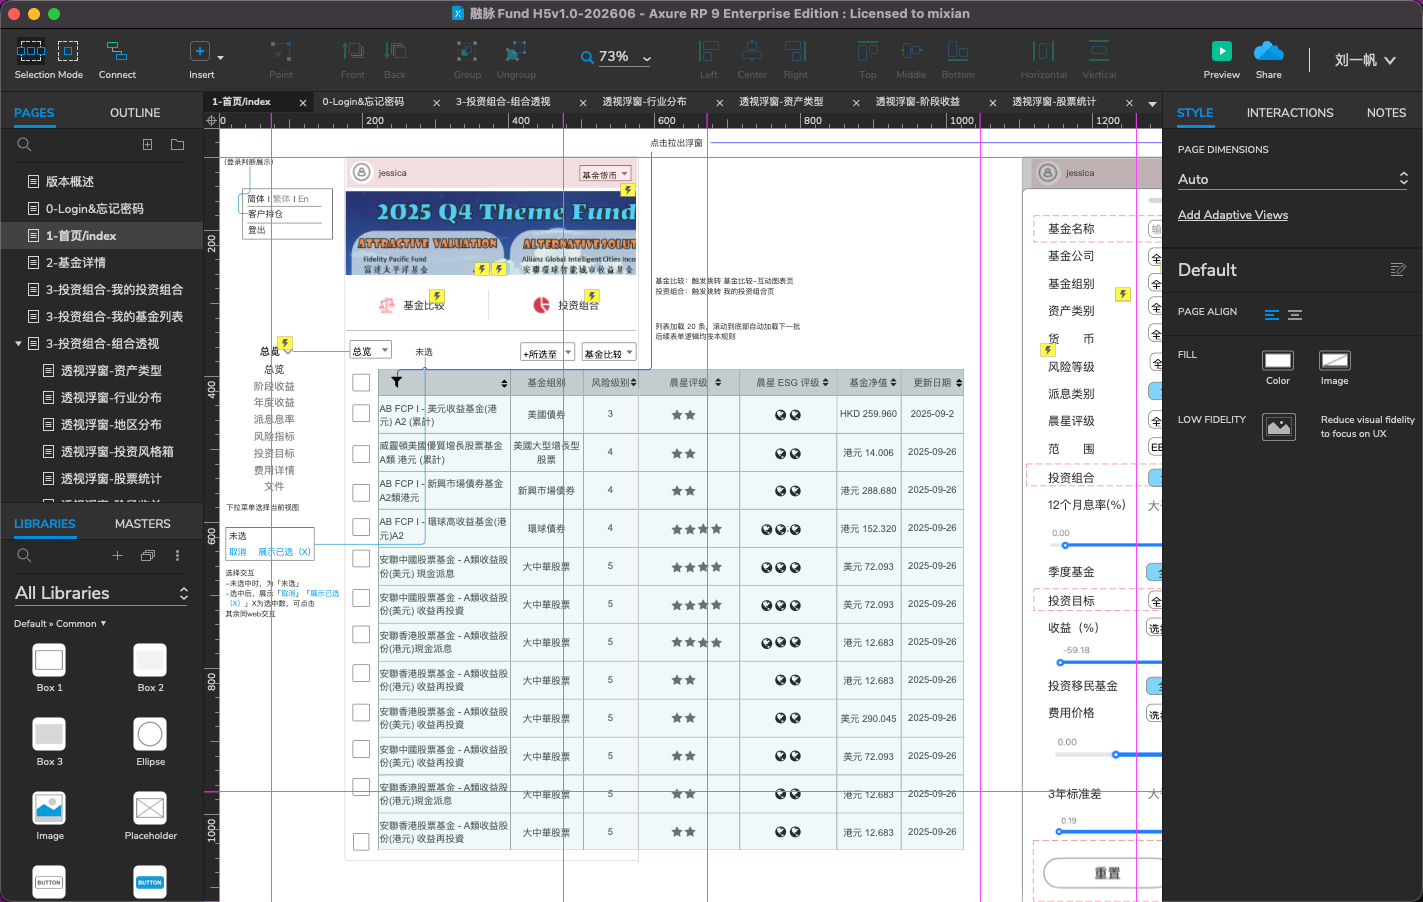The image size is (1423, 902).
Task: Open the Page Dimensions Auto dropdown
Action: pos(1292,179)
